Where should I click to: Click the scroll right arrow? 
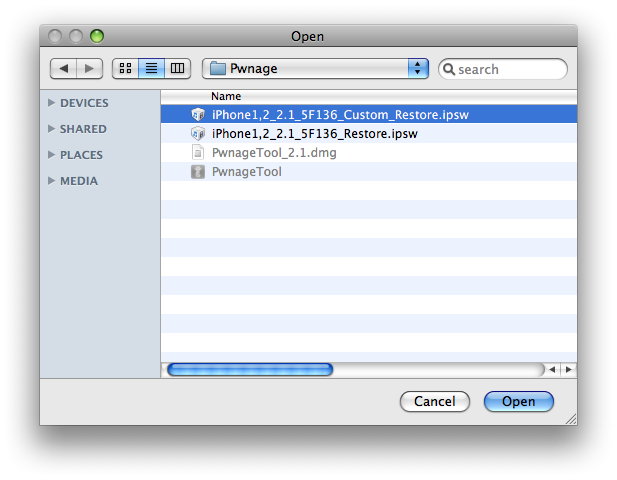pyautogui.click(x=569, y=369)
